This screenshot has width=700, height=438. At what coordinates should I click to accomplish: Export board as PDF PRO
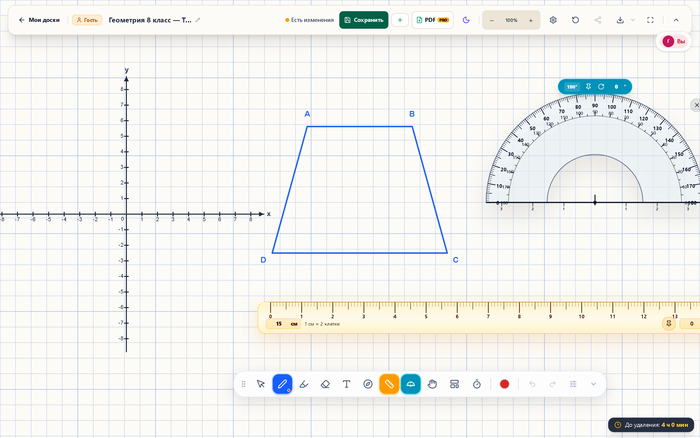[433, 20]
